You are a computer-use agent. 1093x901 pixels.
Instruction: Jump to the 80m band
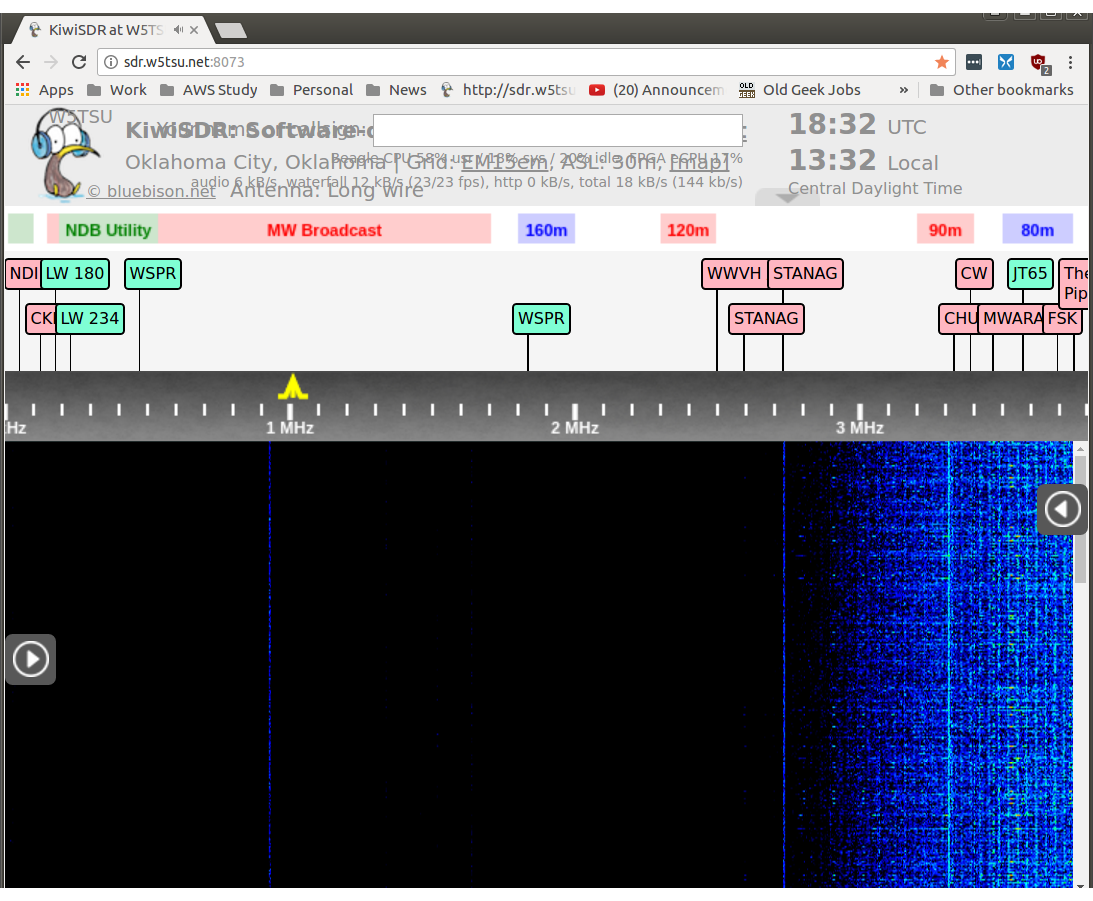1037,230
